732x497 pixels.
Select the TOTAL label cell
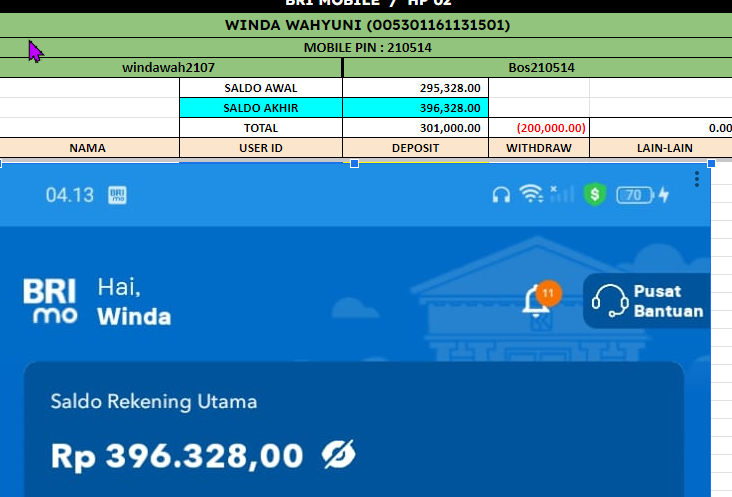point(261,128)
